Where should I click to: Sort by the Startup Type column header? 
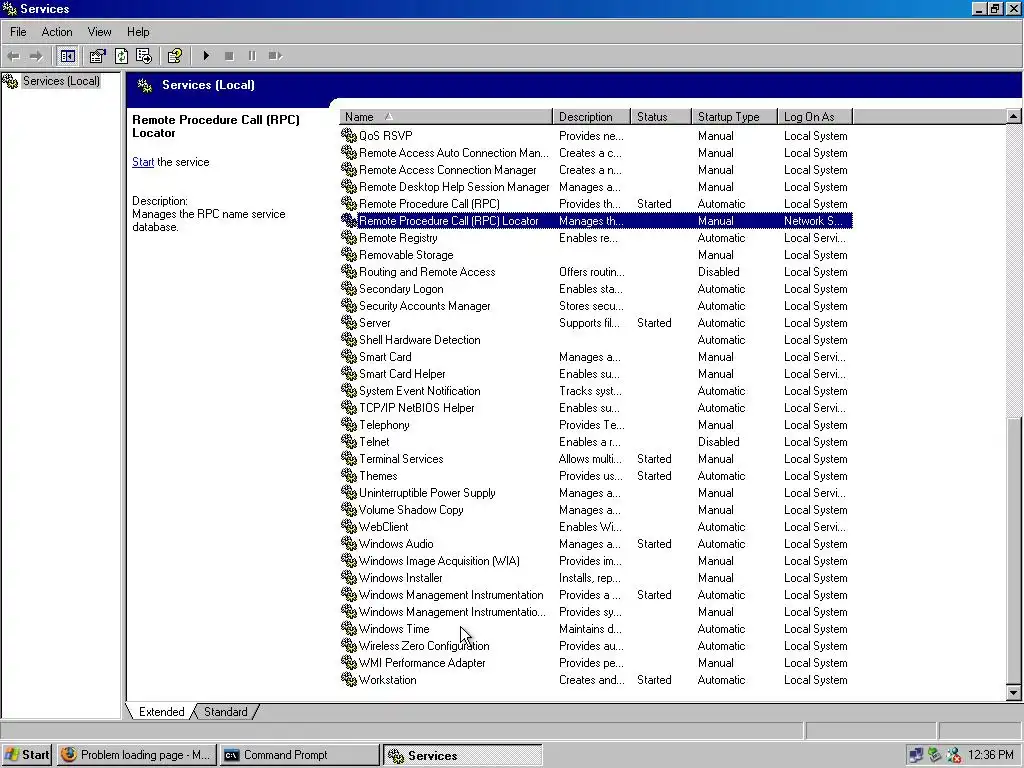(x=734, y=117)
